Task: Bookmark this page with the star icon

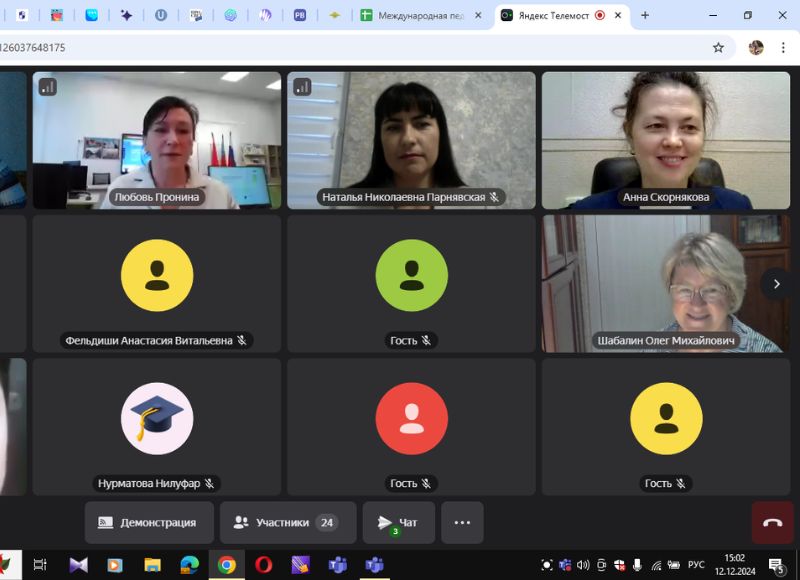Action: [x=718, y=47]
